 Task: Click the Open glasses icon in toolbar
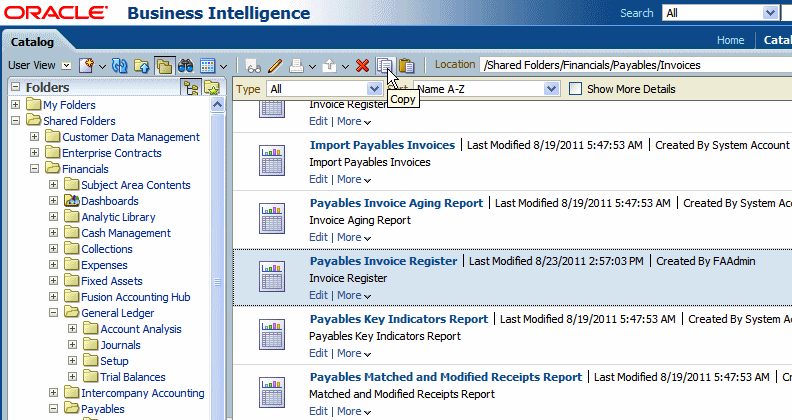click(253, 66)
